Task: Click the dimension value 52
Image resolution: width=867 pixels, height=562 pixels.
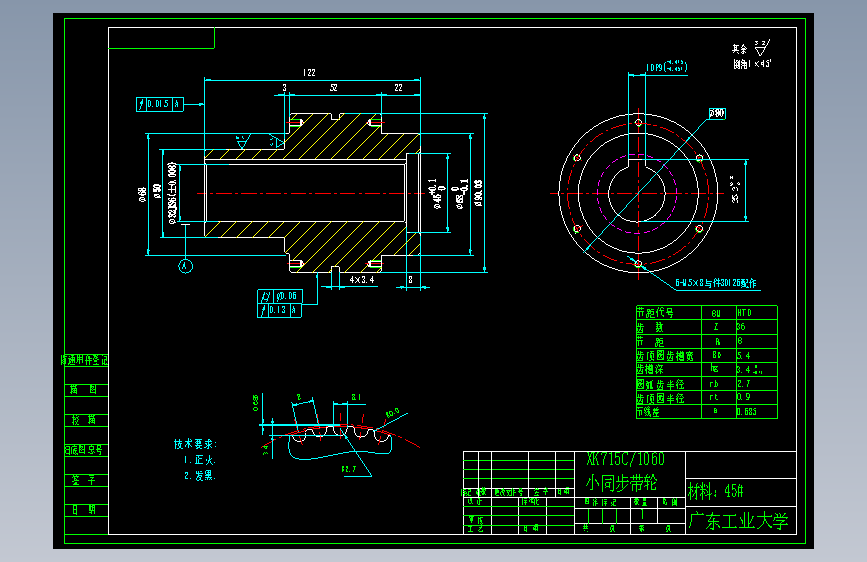Action: click(x=333, y=87)
